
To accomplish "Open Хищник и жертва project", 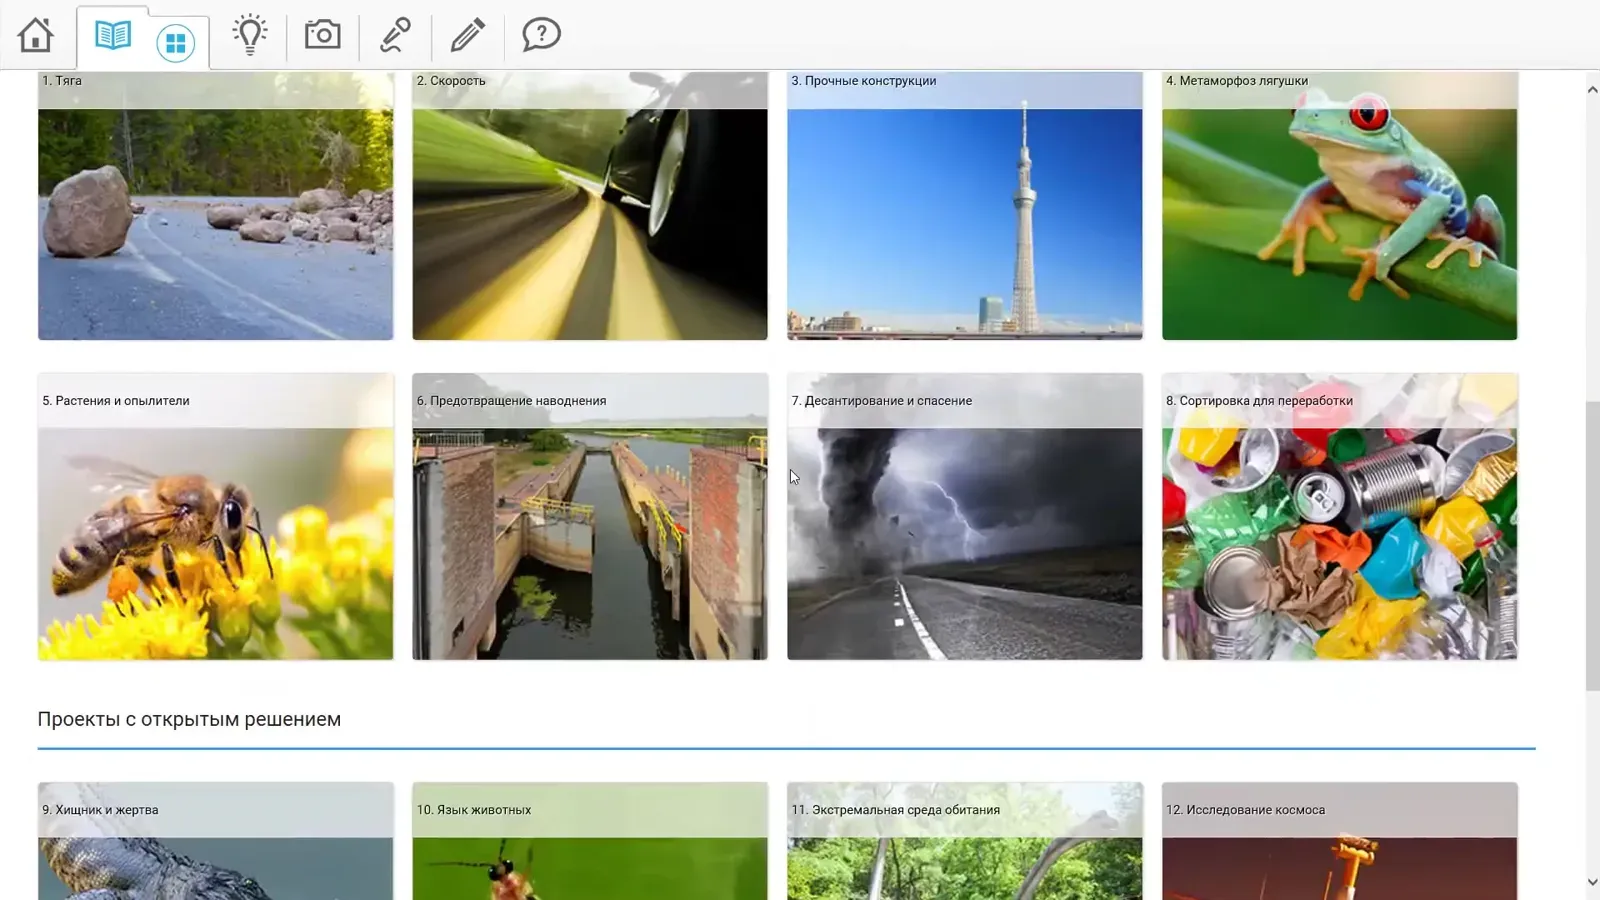I will pyautogui.click(x=215, y=841).
